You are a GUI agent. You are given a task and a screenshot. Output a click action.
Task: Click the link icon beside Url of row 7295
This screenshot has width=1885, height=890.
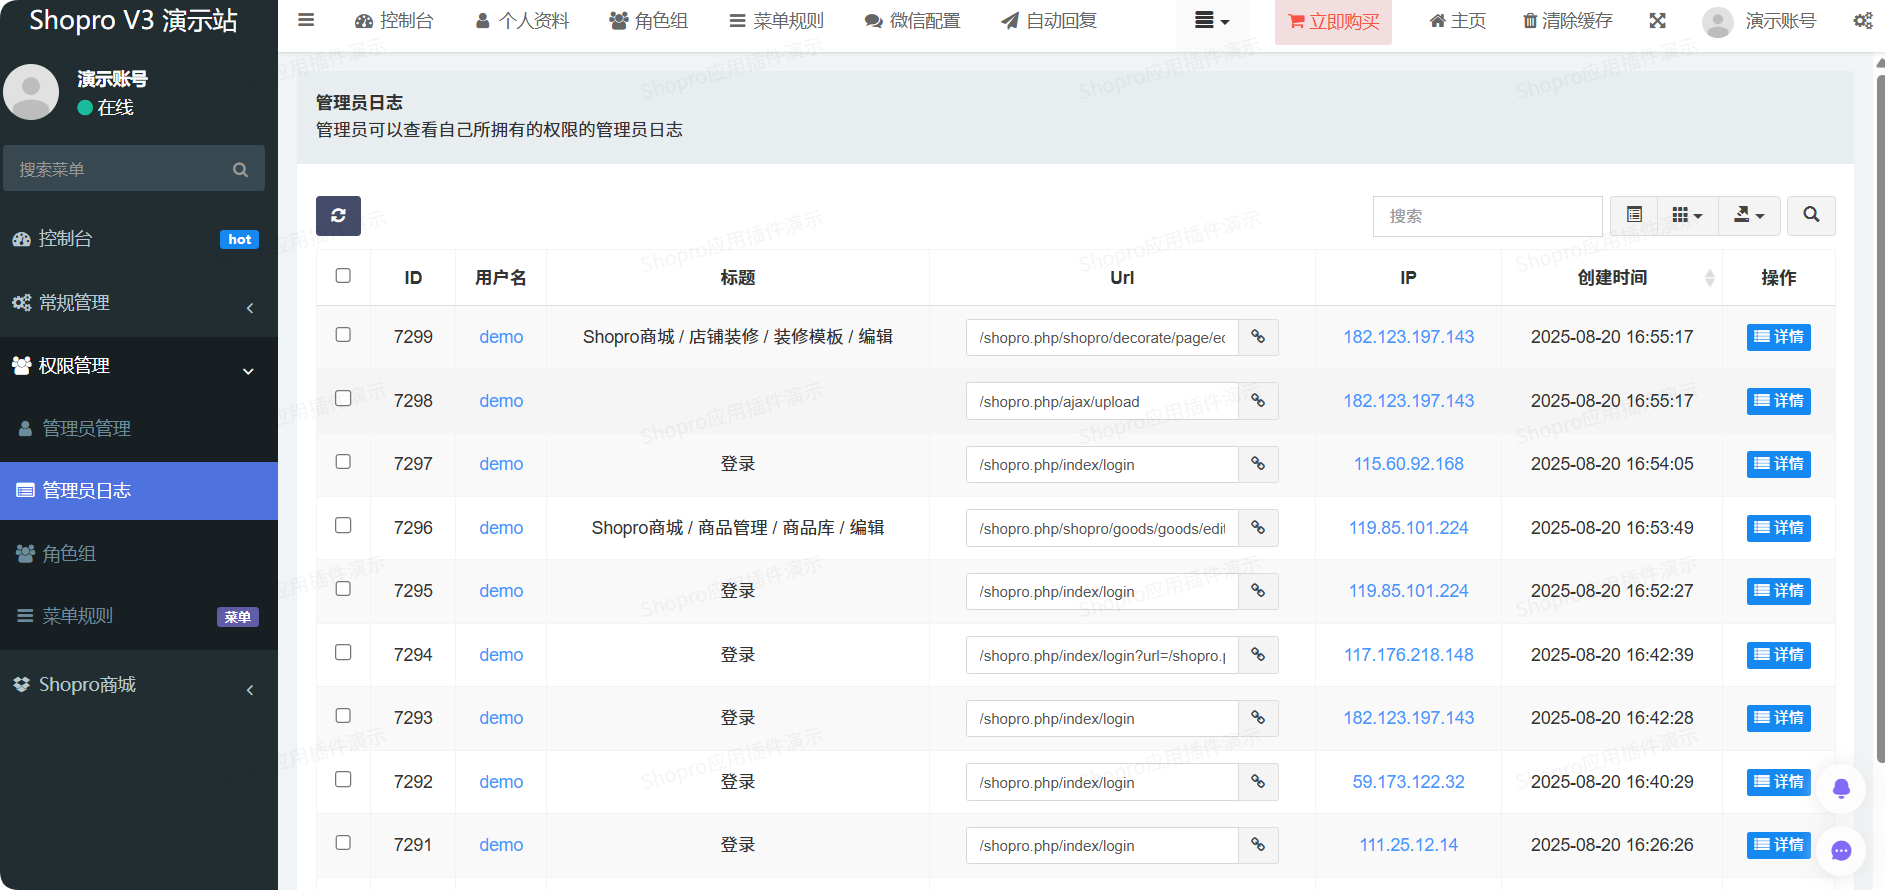[1258, 591]
